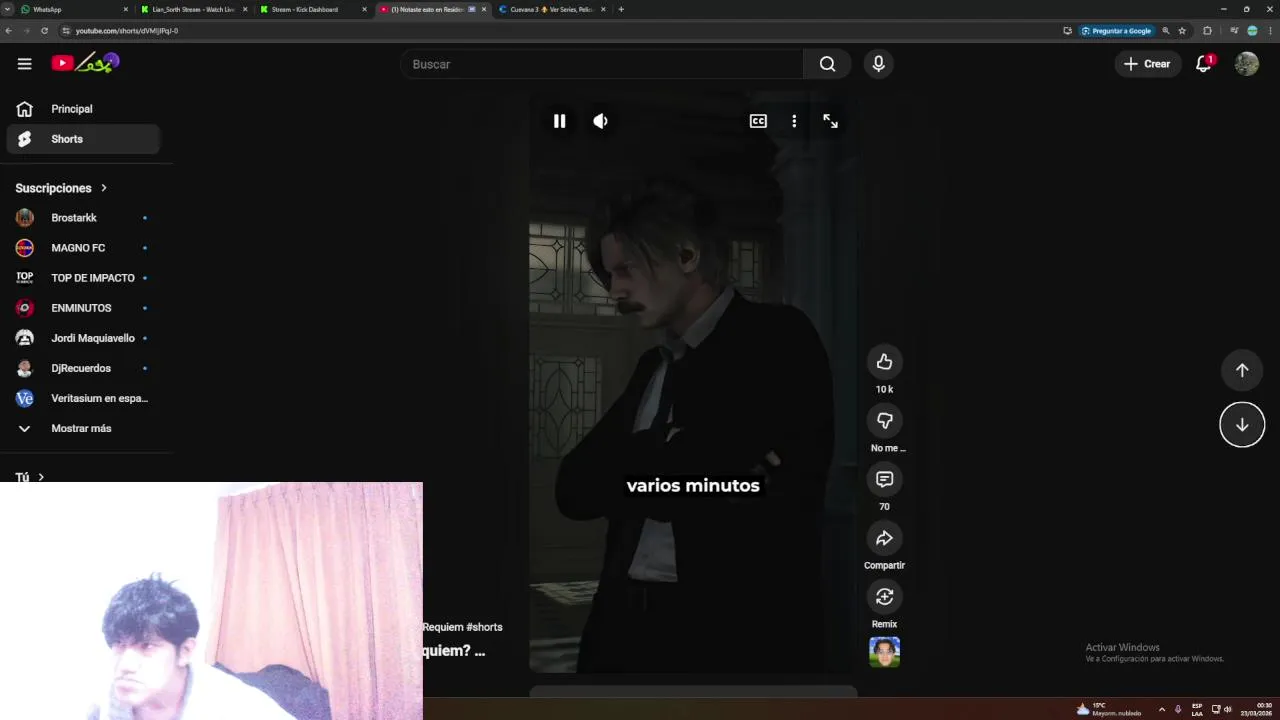Open the media controls icon in toolbar
1280x720 pixels.
(x=1234, y=31)
